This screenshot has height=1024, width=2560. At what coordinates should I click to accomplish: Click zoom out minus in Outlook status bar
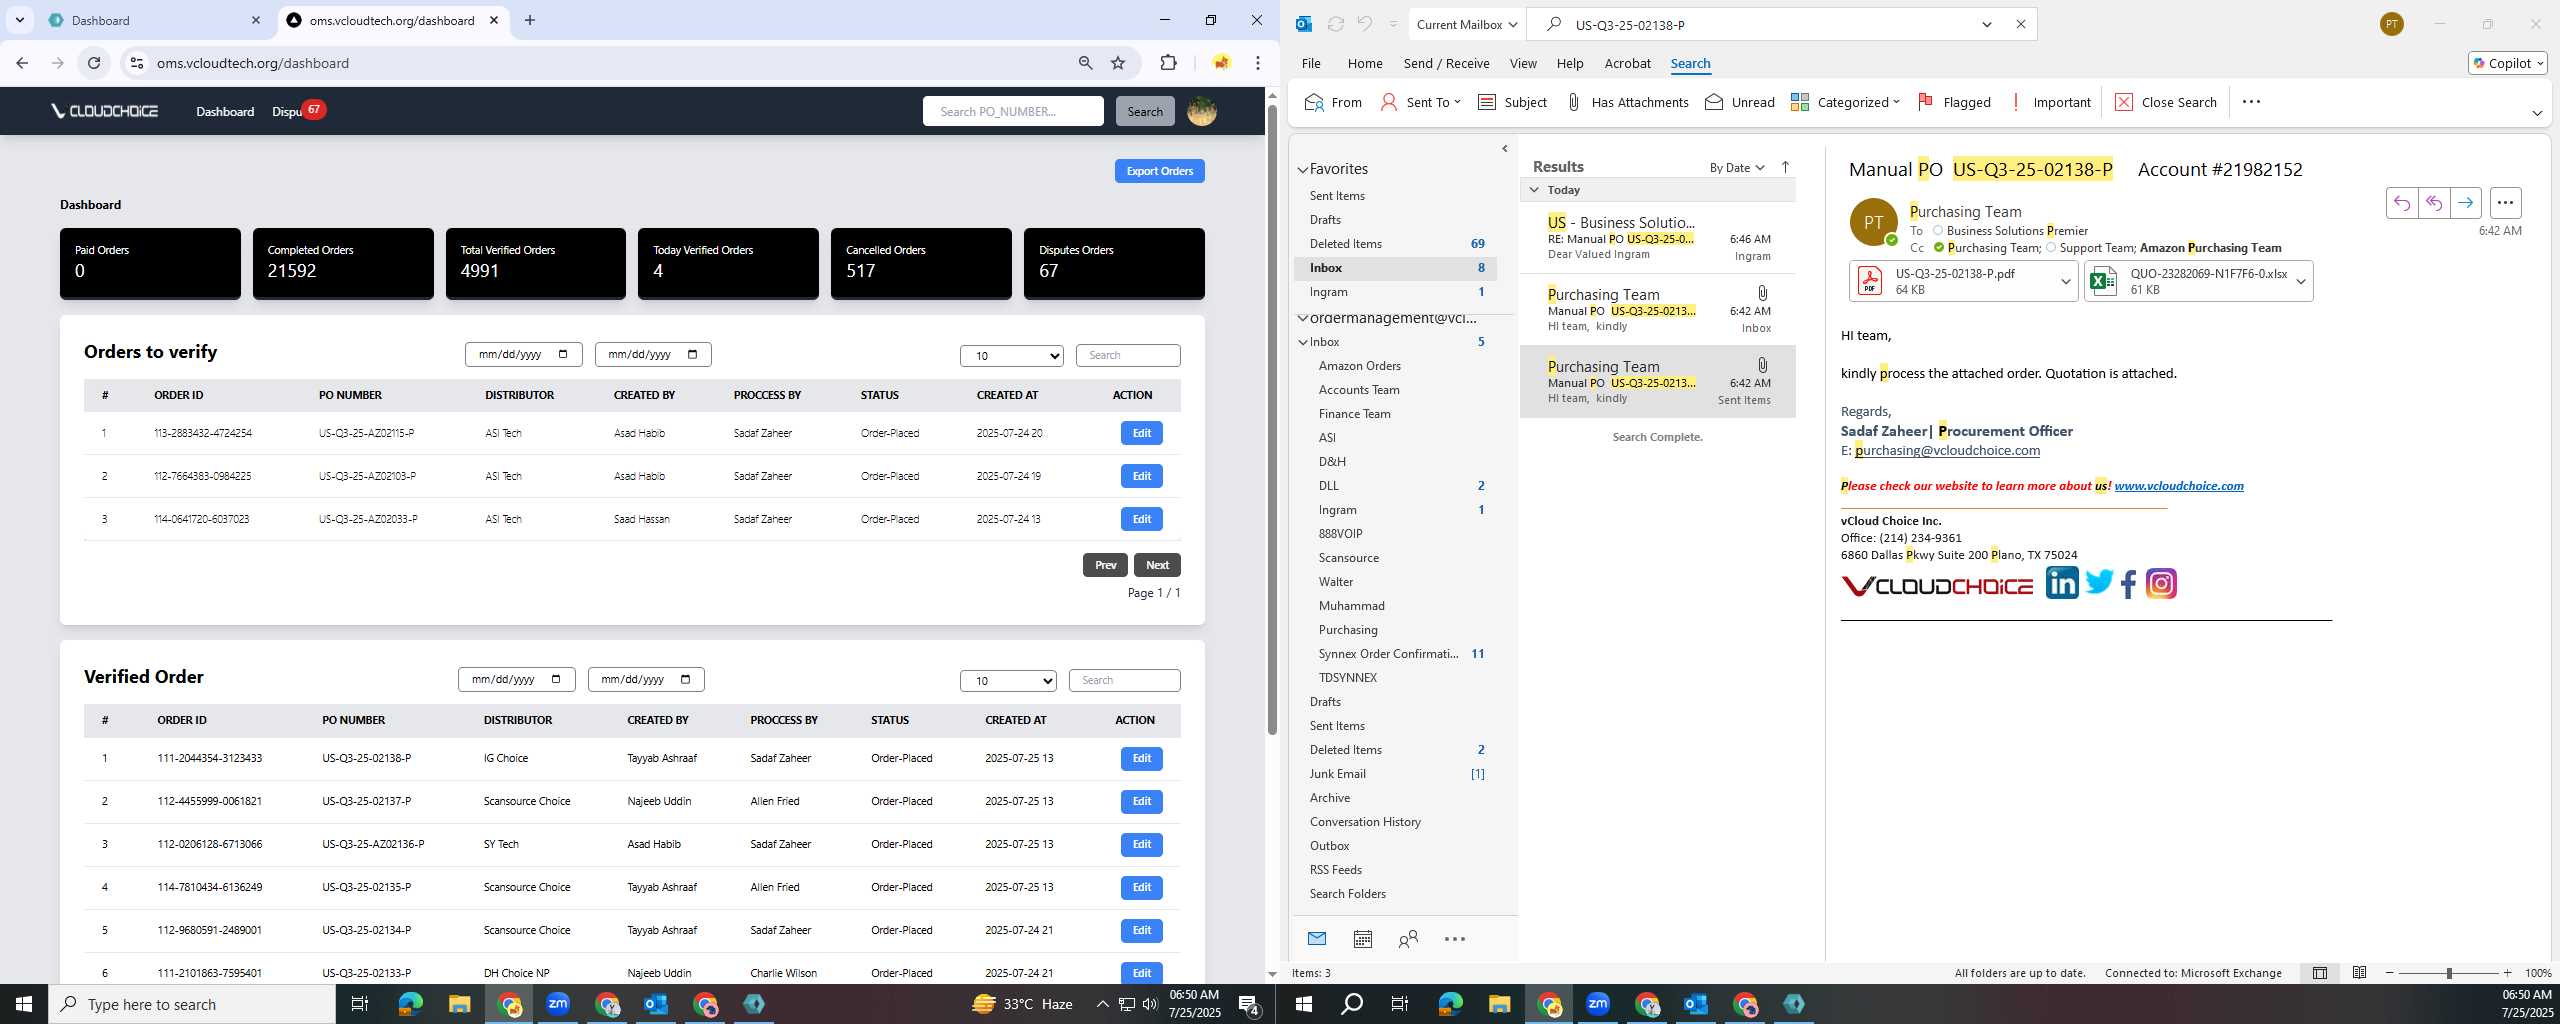pos(2390,973)
